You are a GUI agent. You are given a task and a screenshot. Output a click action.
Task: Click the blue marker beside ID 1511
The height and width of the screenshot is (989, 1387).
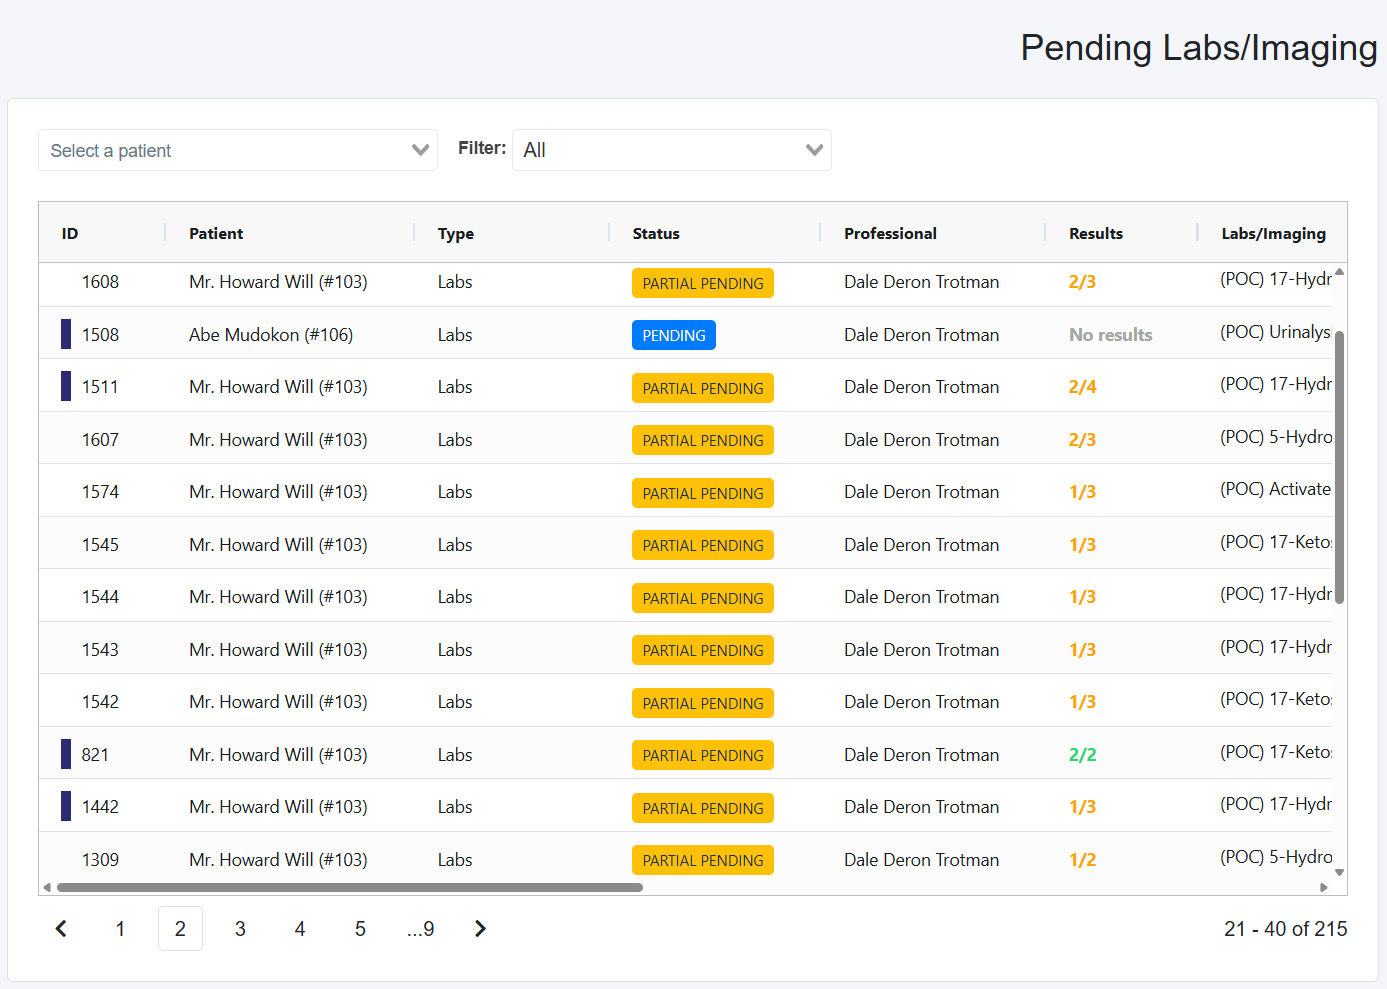click(x=66, y=387)
